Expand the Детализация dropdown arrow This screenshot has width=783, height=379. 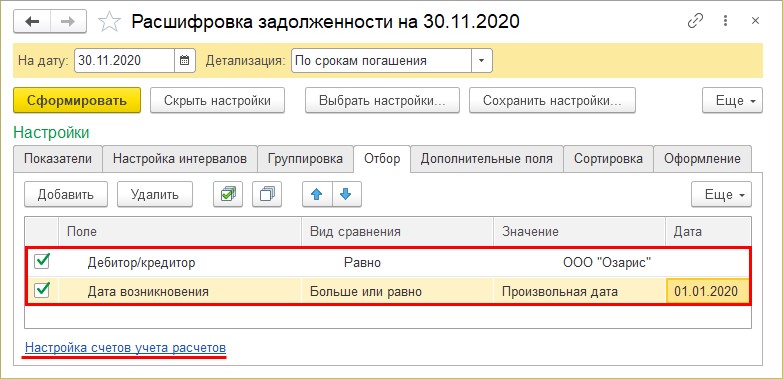pyautogui.click(x=482, y=61)
